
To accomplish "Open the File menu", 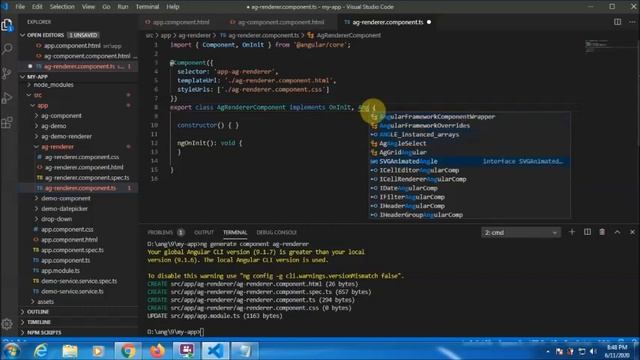I will coord(20,7).
